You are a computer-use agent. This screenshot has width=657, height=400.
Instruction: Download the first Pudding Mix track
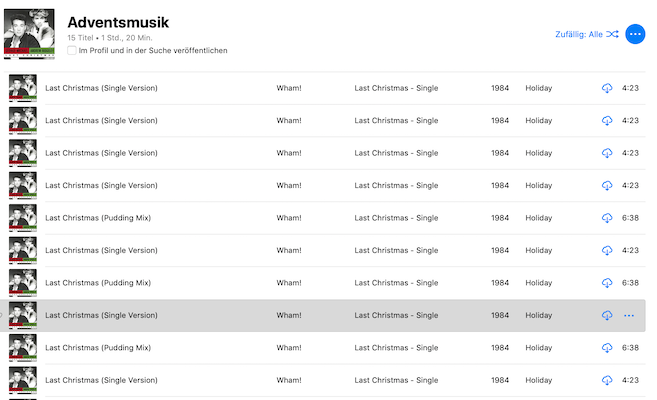(607, 218)
